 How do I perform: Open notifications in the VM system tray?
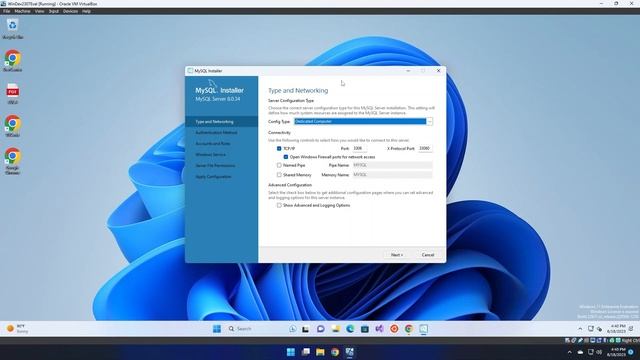(631, 329)
